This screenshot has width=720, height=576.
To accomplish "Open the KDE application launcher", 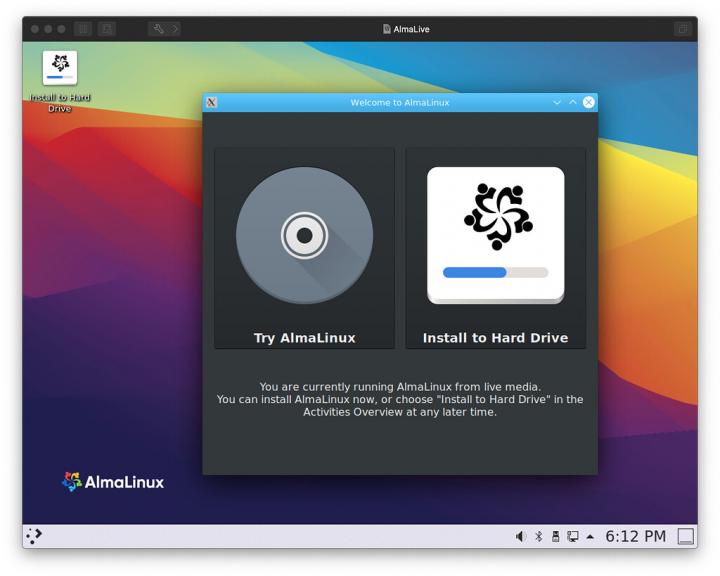I will click(x=34, y=536).
